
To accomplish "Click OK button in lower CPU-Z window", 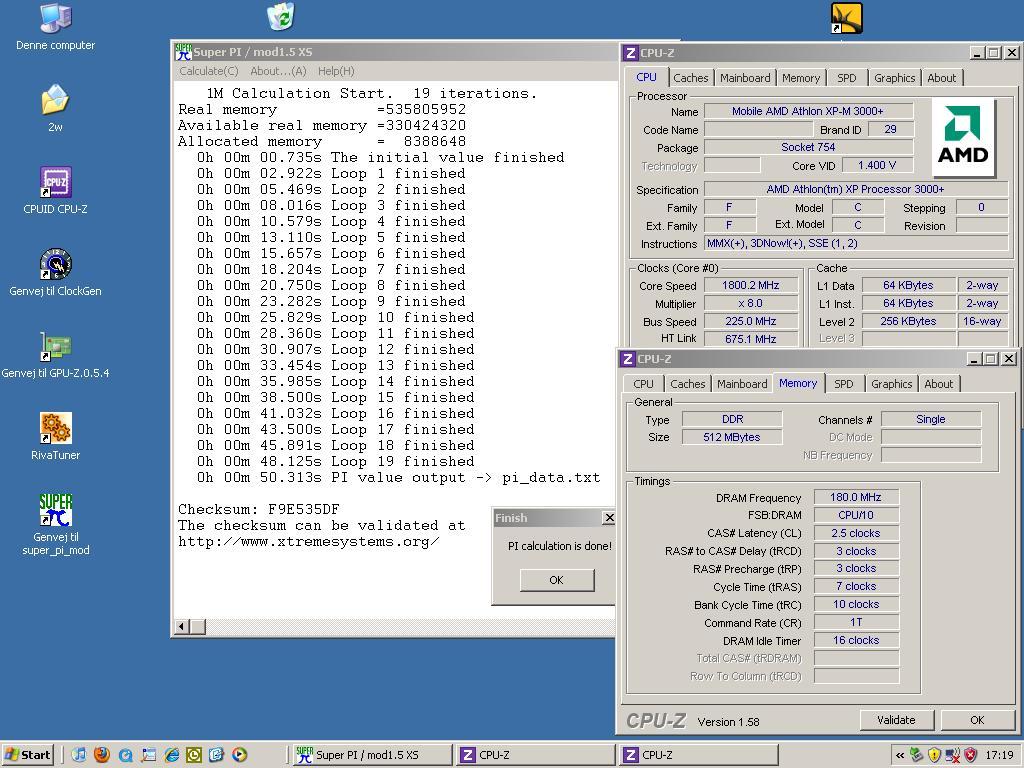I will tap(977, 720).
